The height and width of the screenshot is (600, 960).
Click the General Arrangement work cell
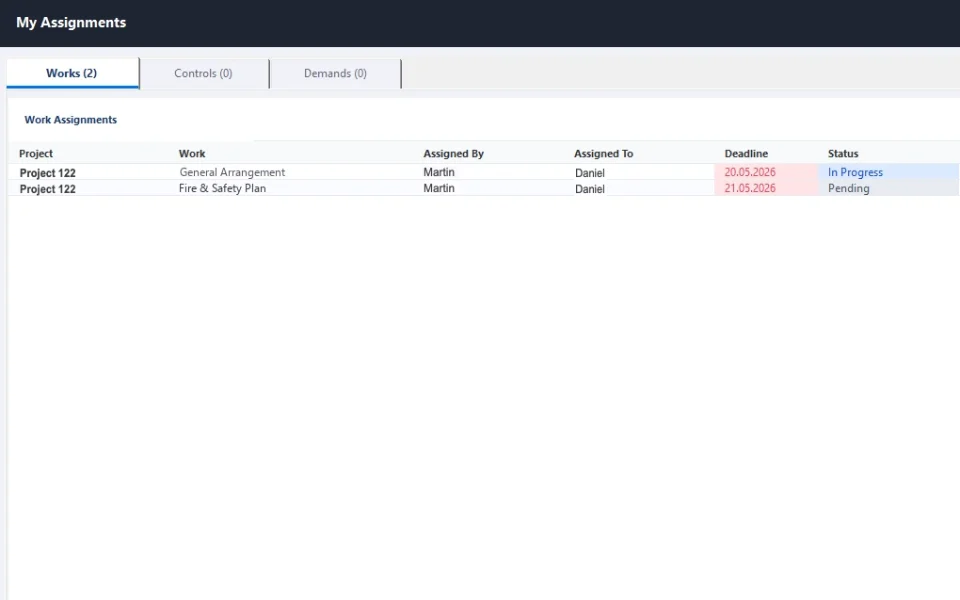pos(233,173)
